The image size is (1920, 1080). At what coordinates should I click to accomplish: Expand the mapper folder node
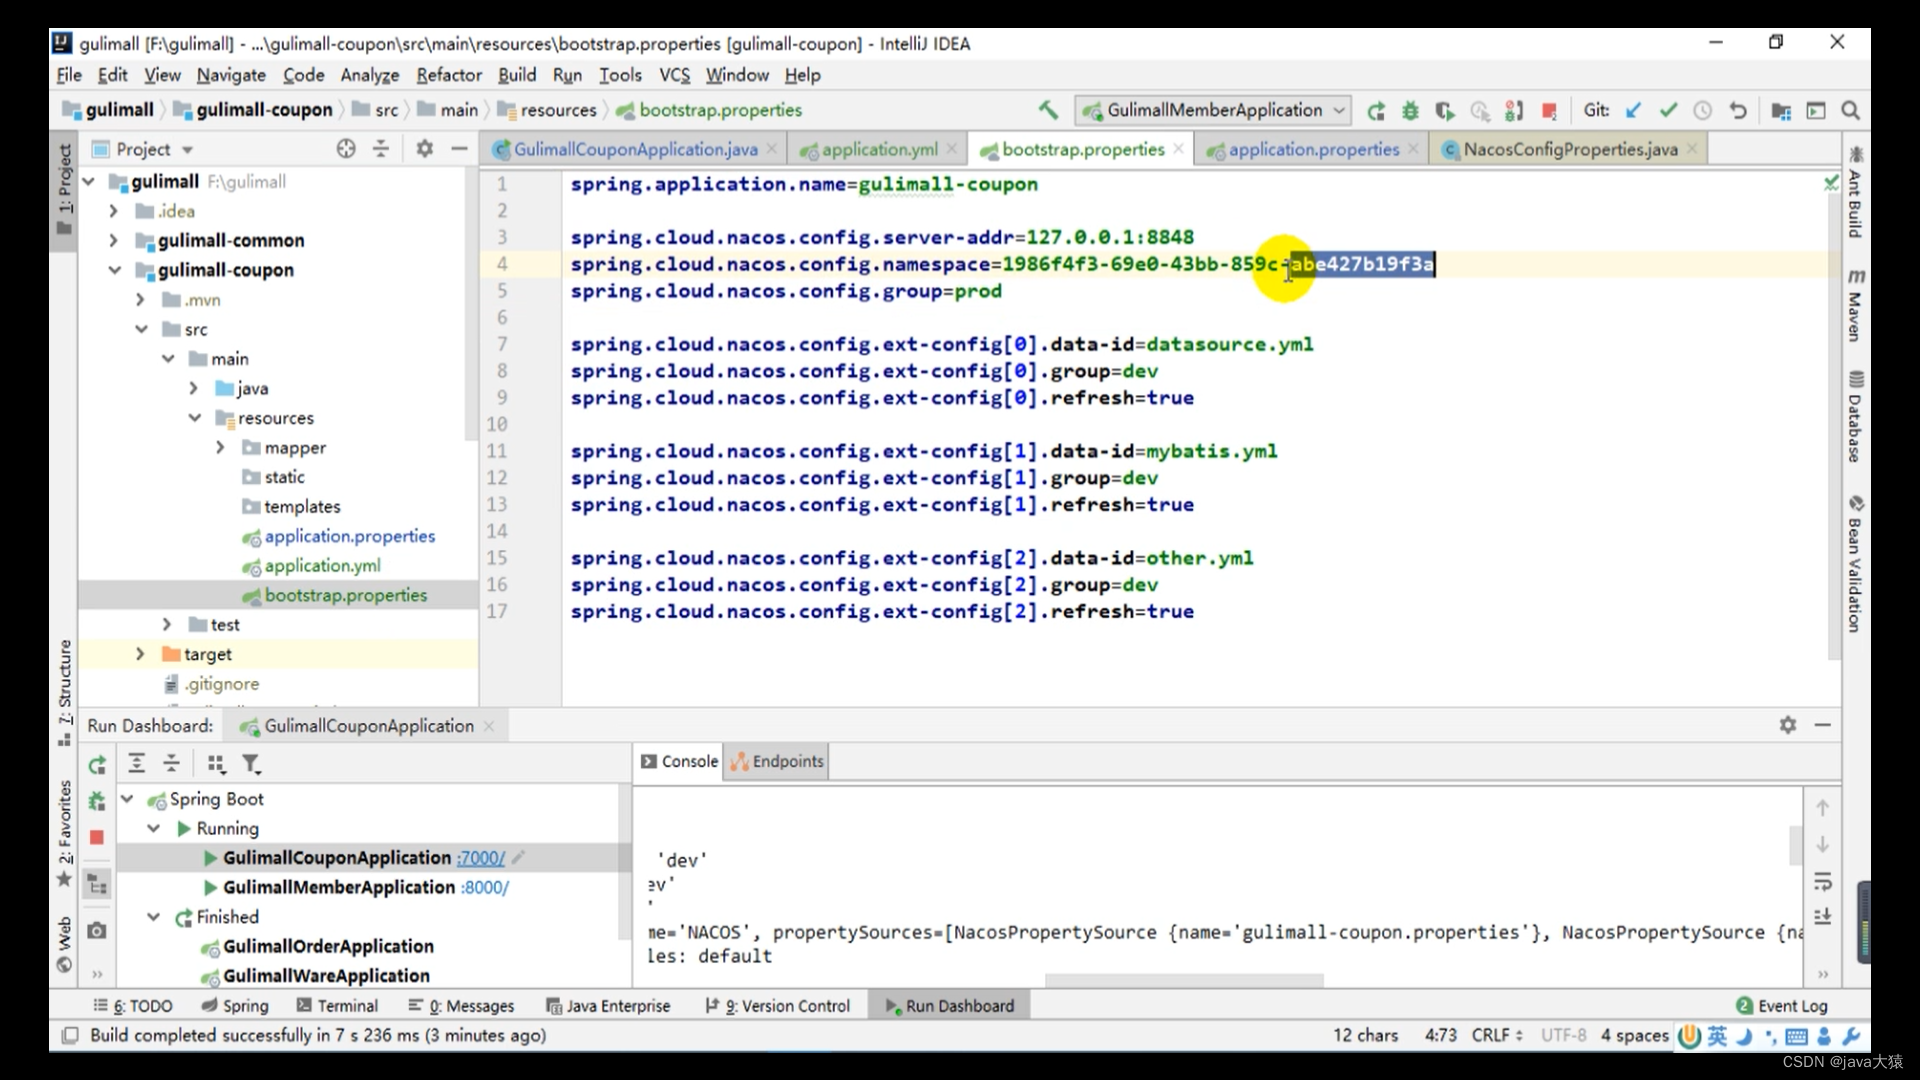221,447
